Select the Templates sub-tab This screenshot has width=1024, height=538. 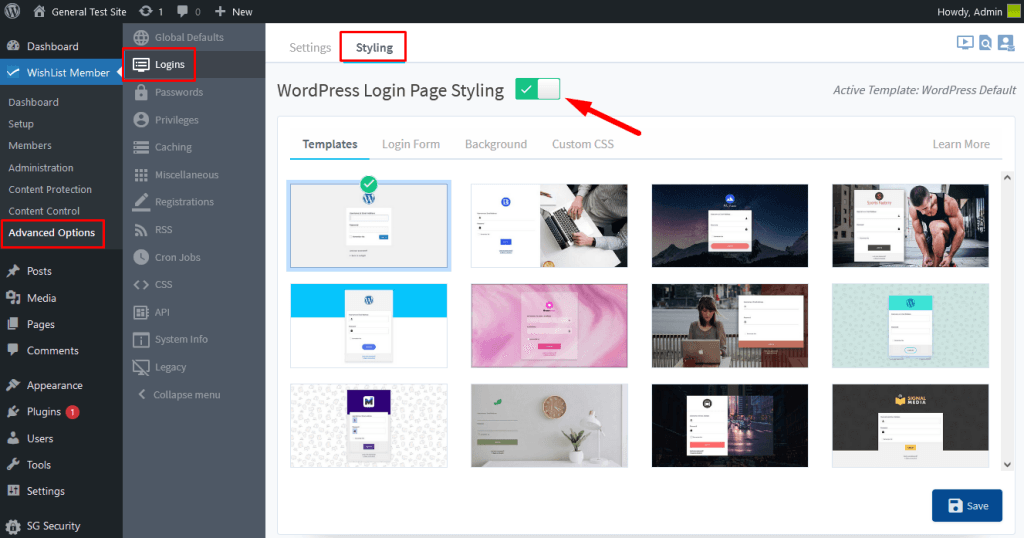330,144
